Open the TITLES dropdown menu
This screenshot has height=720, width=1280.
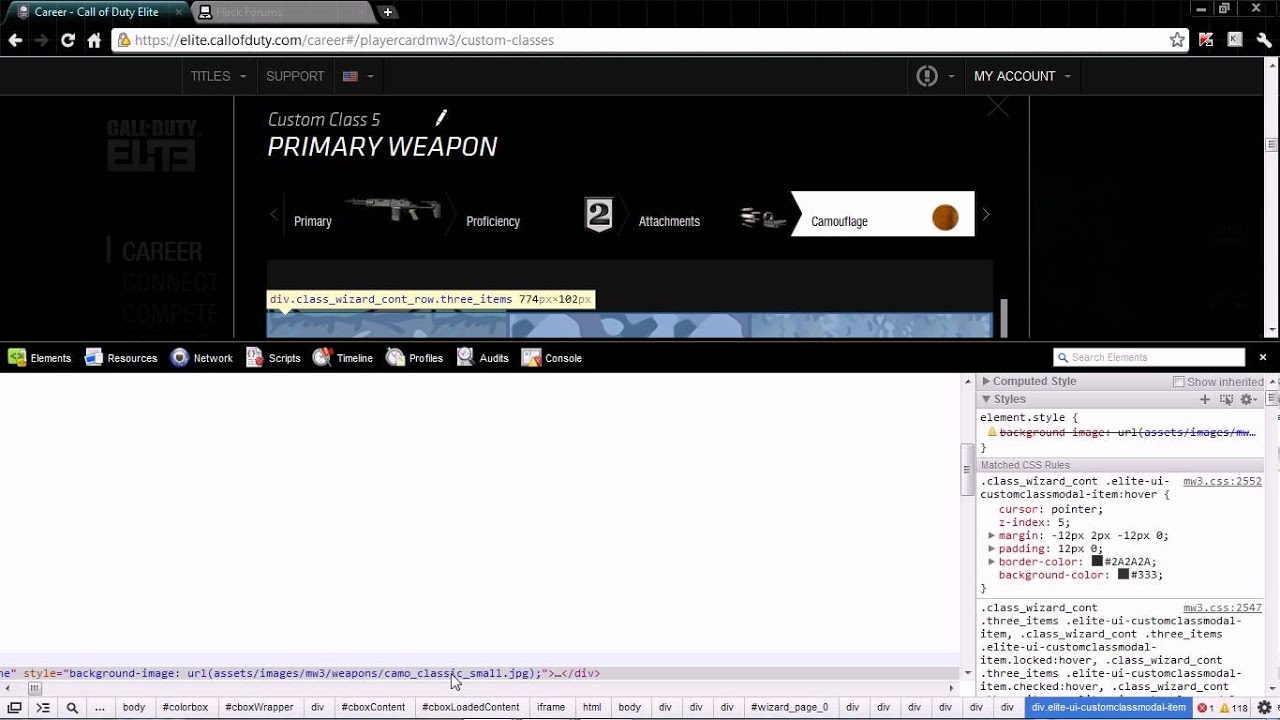(218, 76)
